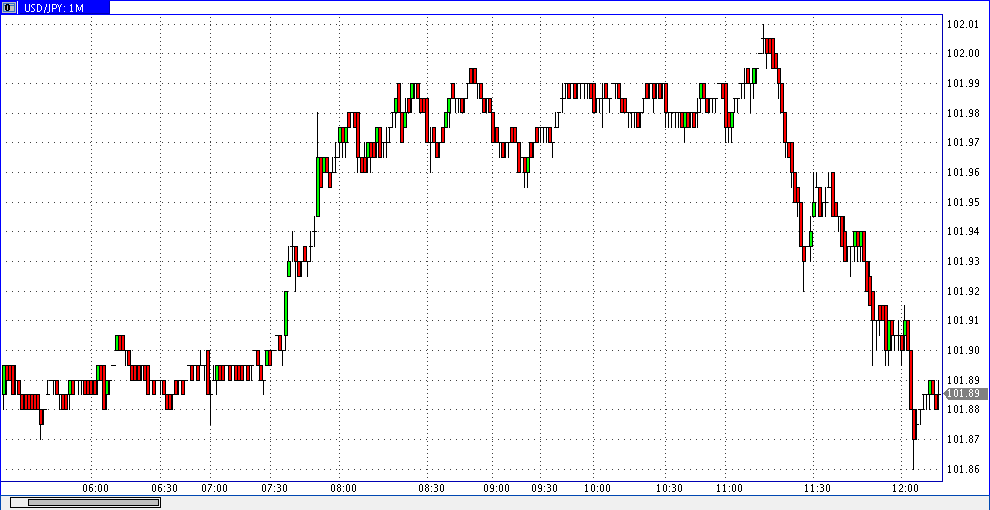The image size is (990, 510).
Task: Click the 06:30 time axis label
Action: pos(165,489)
